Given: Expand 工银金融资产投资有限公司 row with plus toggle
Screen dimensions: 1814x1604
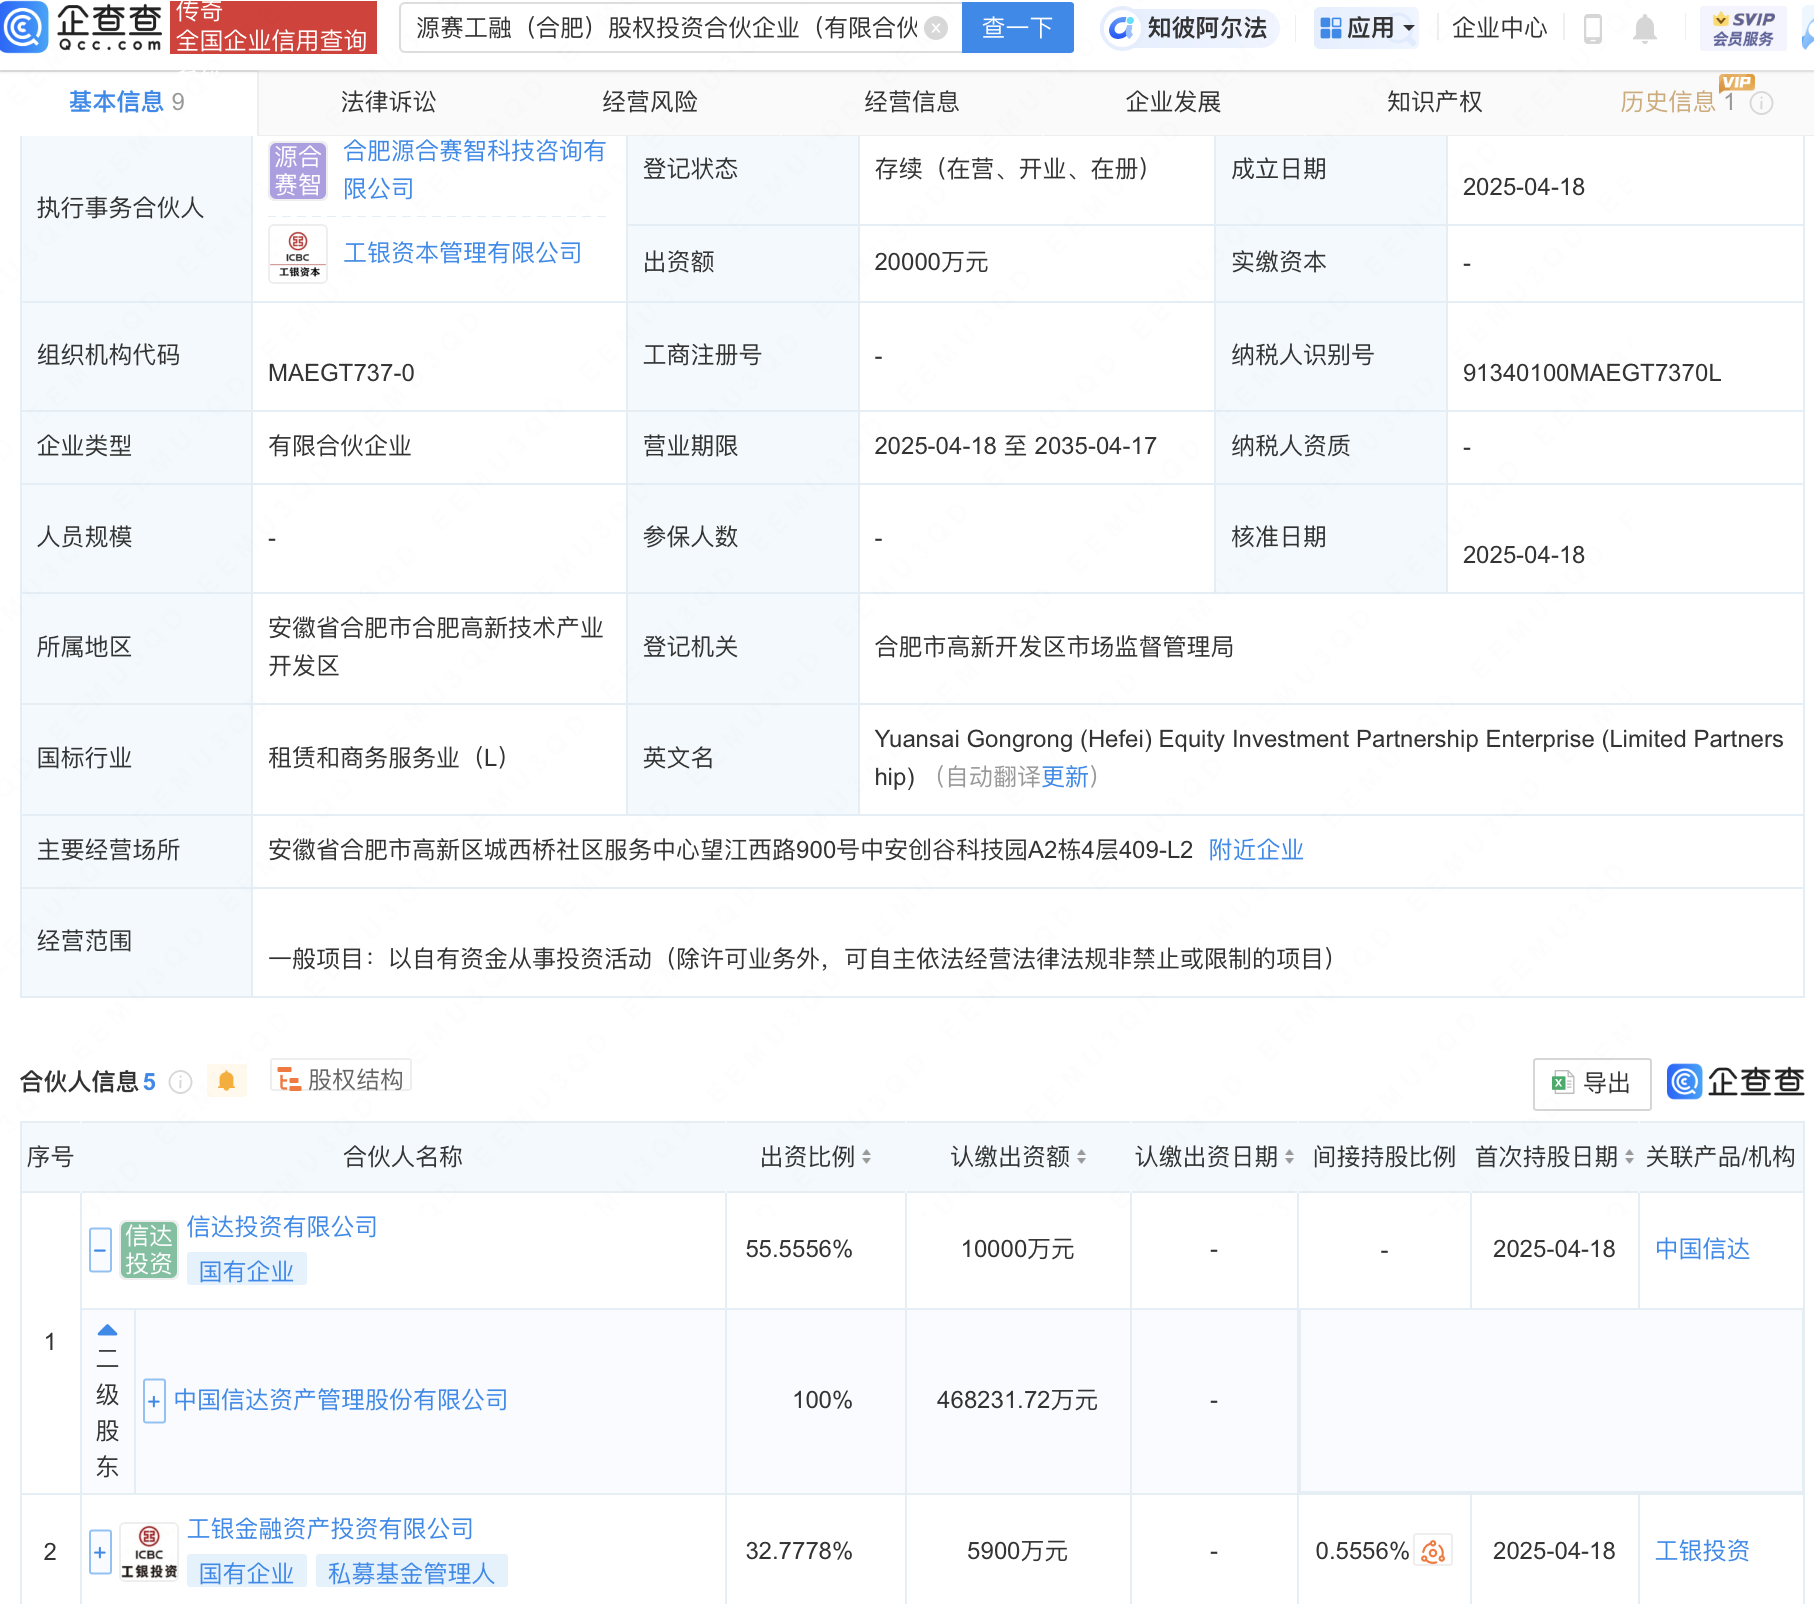Looking at the screenshot, I should tap(100, 1553).
